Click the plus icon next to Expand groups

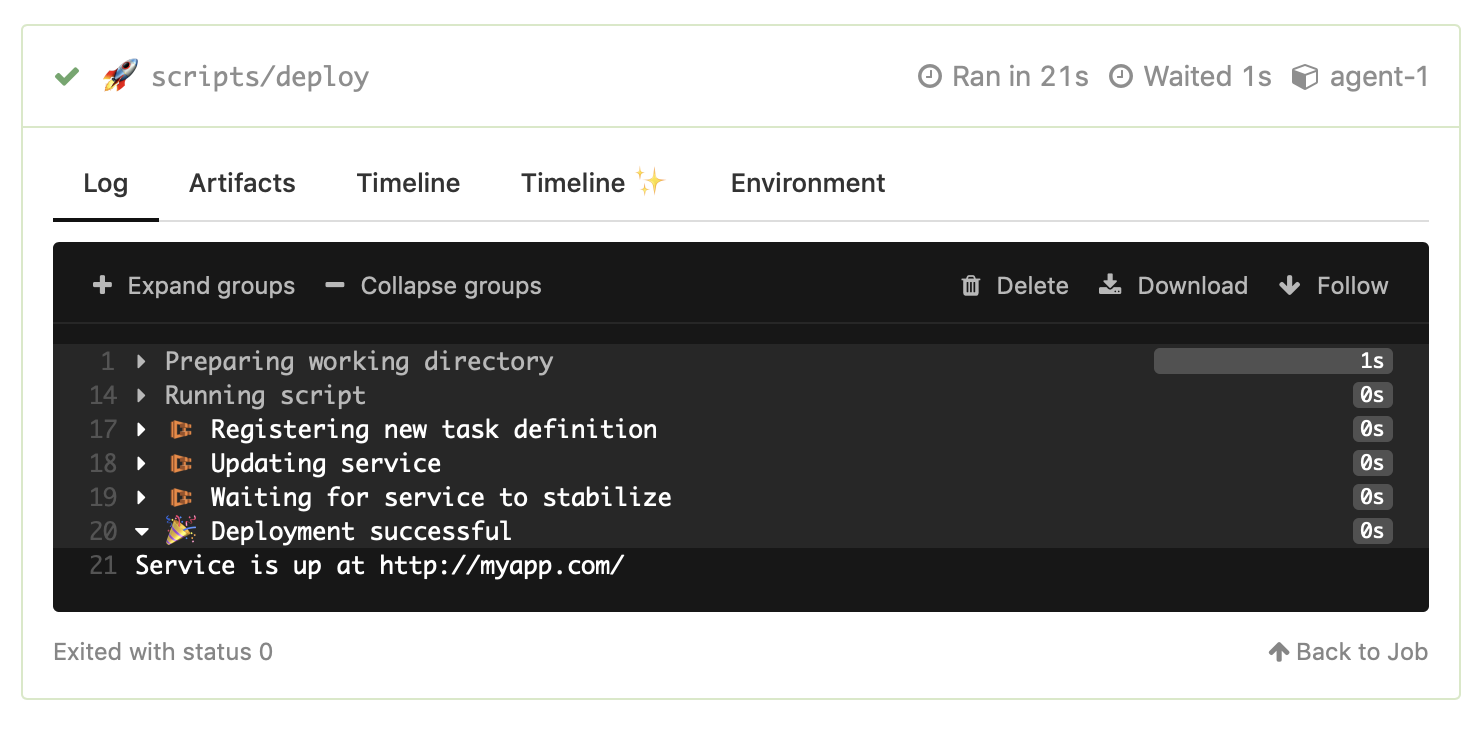coord(102,285)
